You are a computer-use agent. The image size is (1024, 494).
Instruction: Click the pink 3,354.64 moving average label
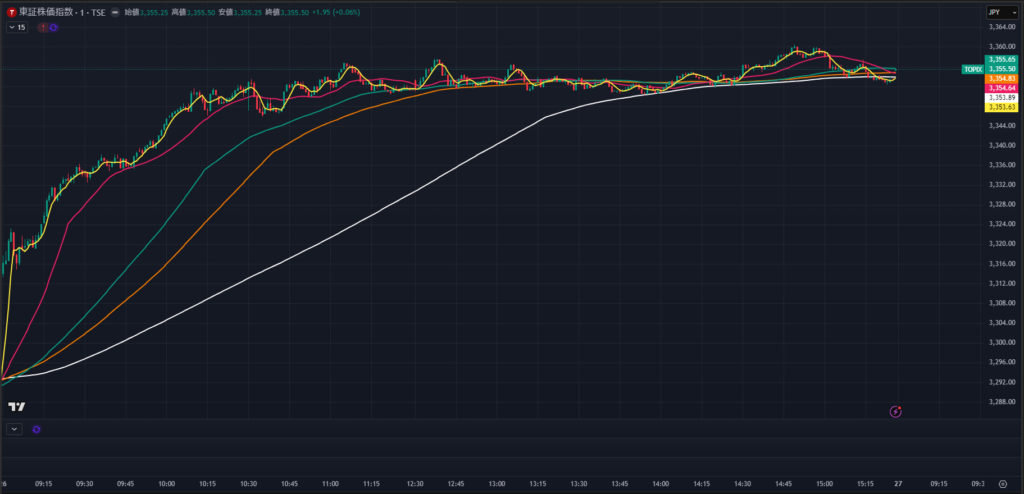tap(1002, 88)
